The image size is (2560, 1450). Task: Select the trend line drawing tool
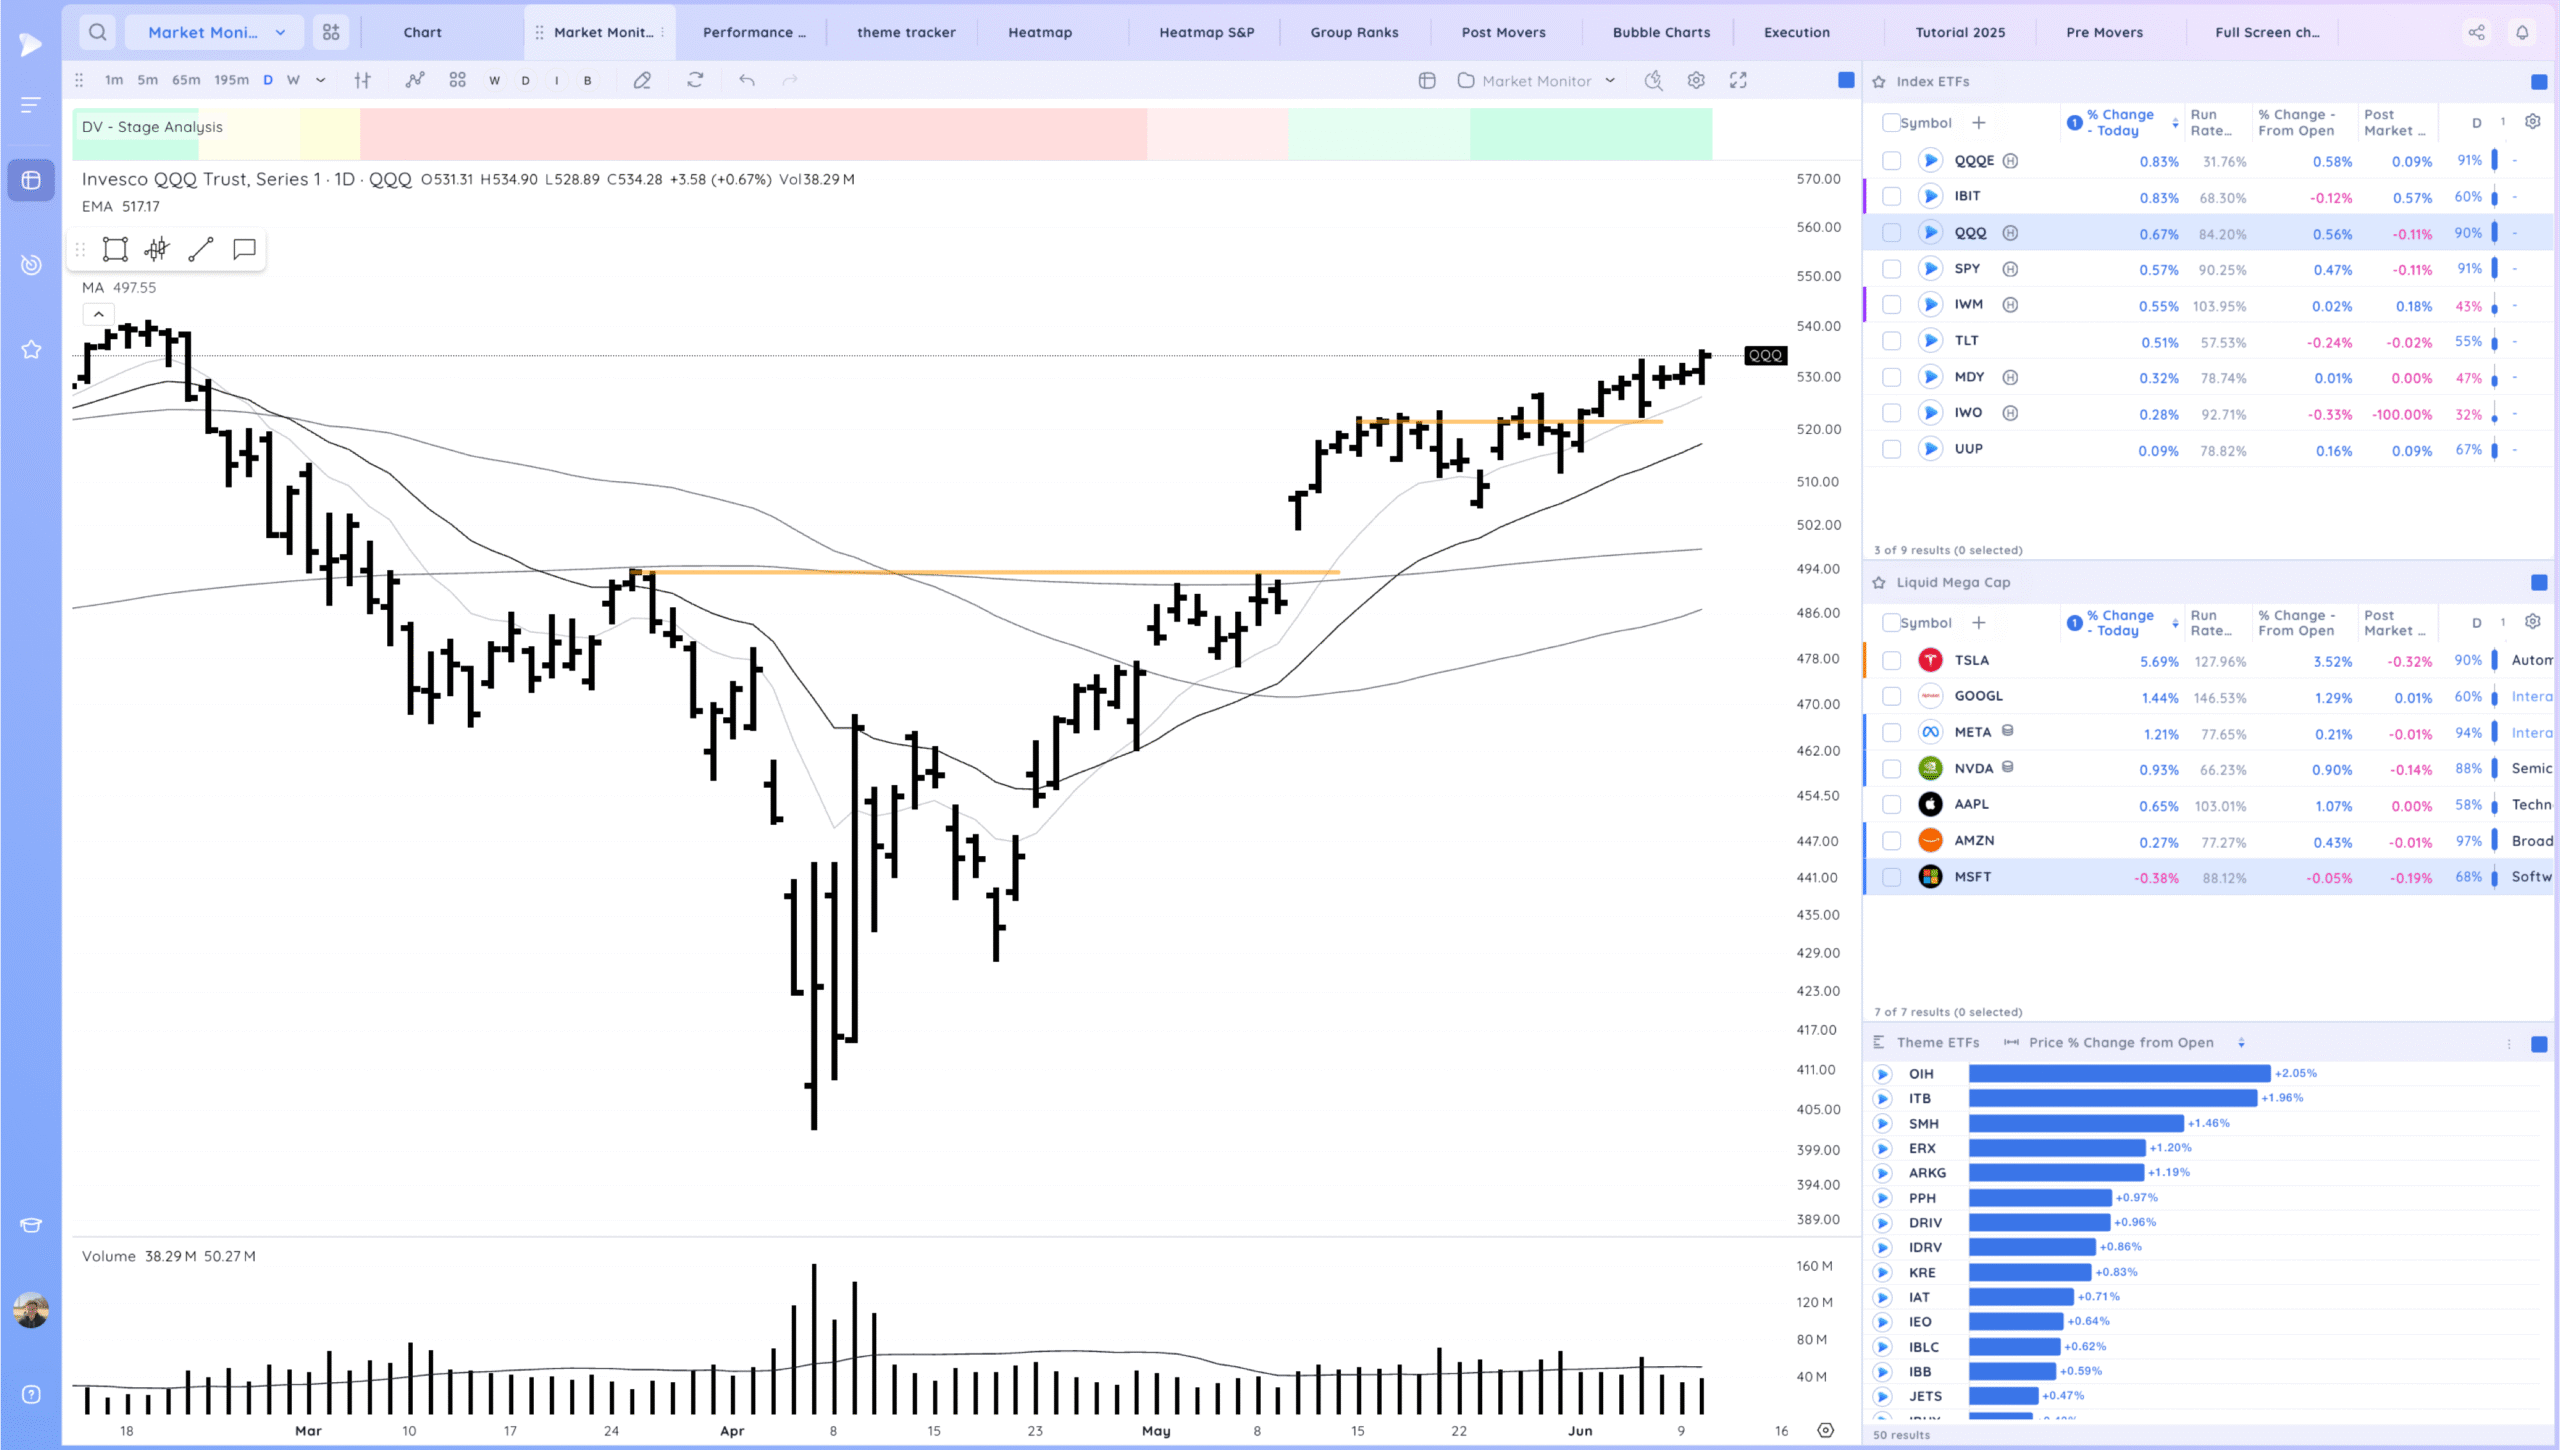(201, 249)
